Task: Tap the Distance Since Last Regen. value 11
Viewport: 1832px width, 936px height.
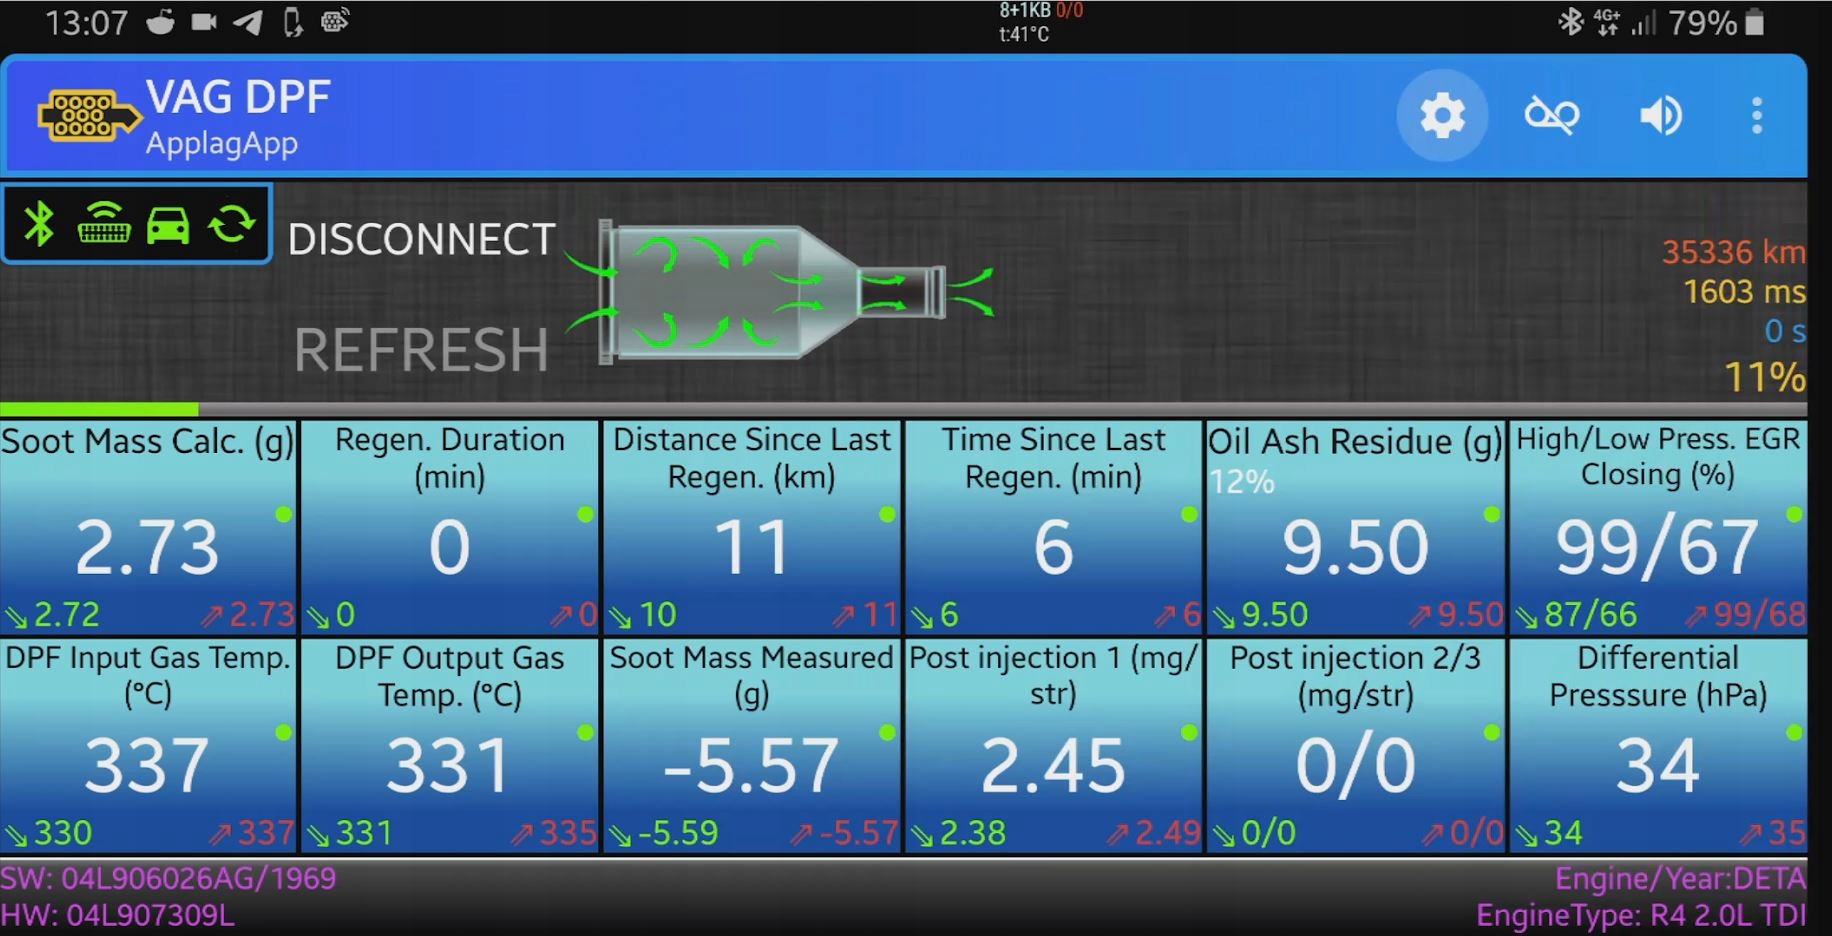Action: point(752,548)
